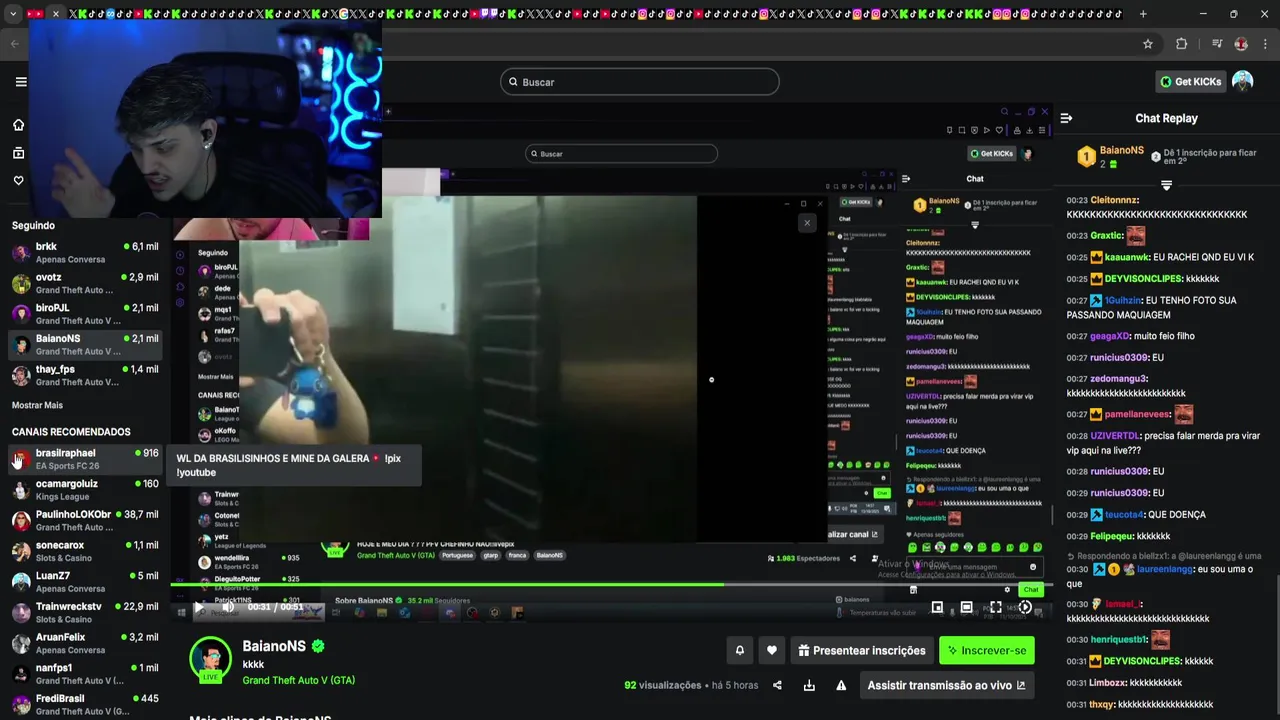Open the Chrome three-dot menu
Viewport: 1280px width, 720px height.
pos(1266,44)
